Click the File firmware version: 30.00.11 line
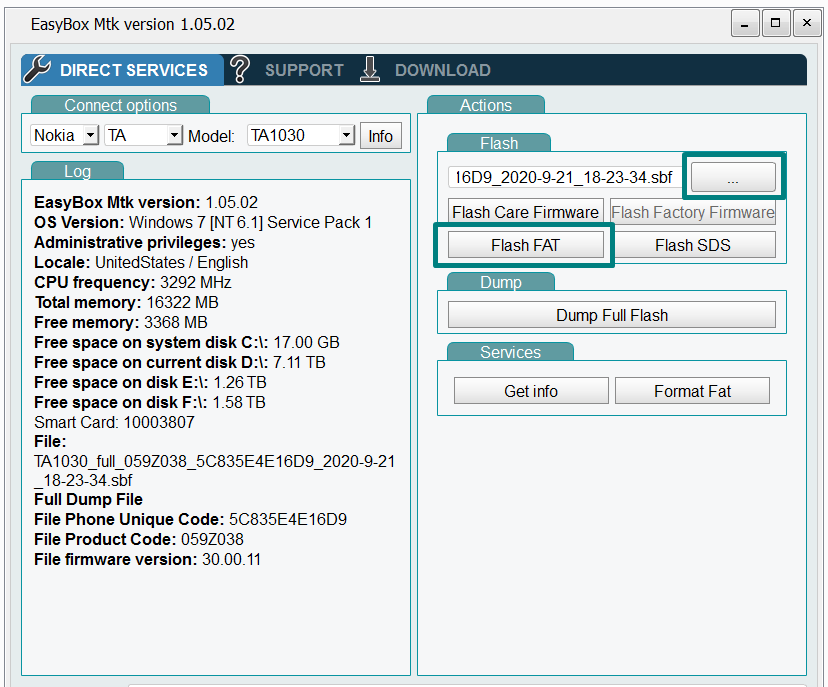 [147, 559]
